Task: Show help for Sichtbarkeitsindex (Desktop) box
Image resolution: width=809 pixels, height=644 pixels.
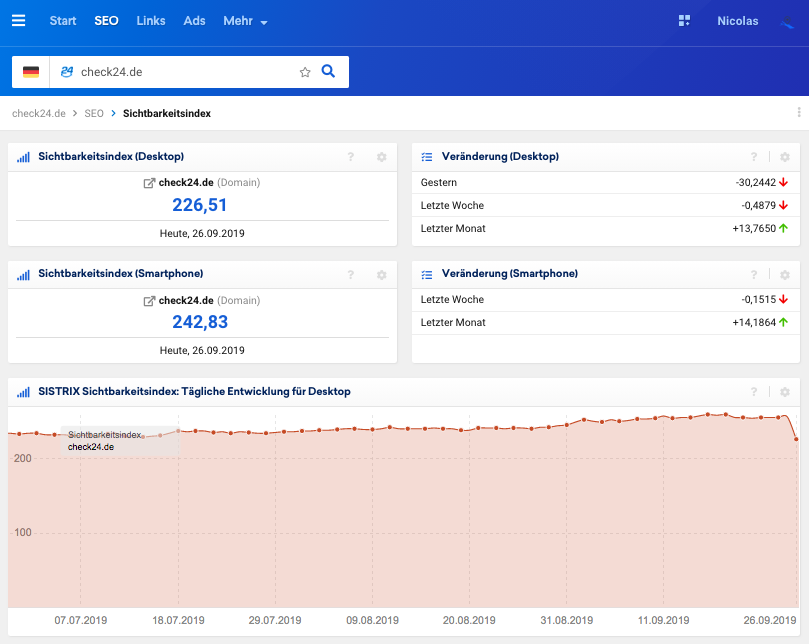Action: click(x=351, y=157)
